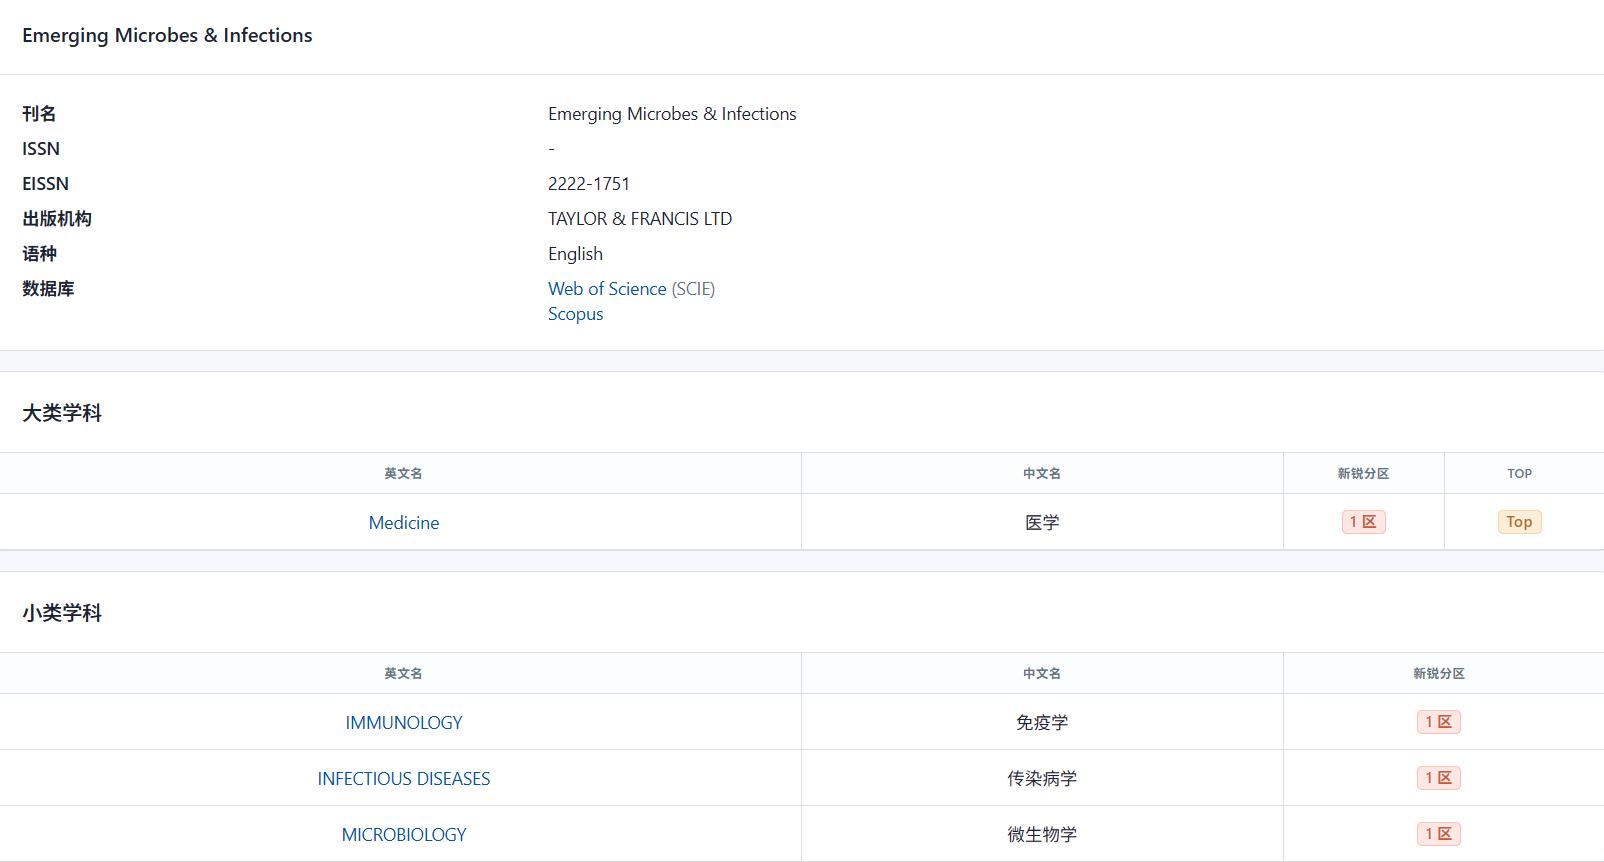
Task: Click the 传染病学 cell
Action: 1042,779
